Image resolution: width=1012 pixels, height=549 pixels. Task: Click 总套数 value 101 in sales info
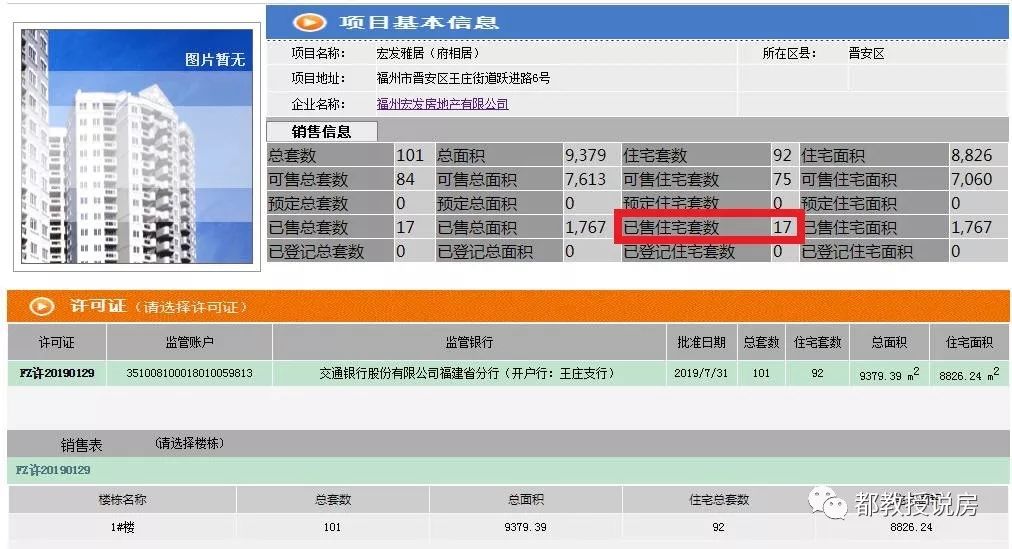pos(410,155)
